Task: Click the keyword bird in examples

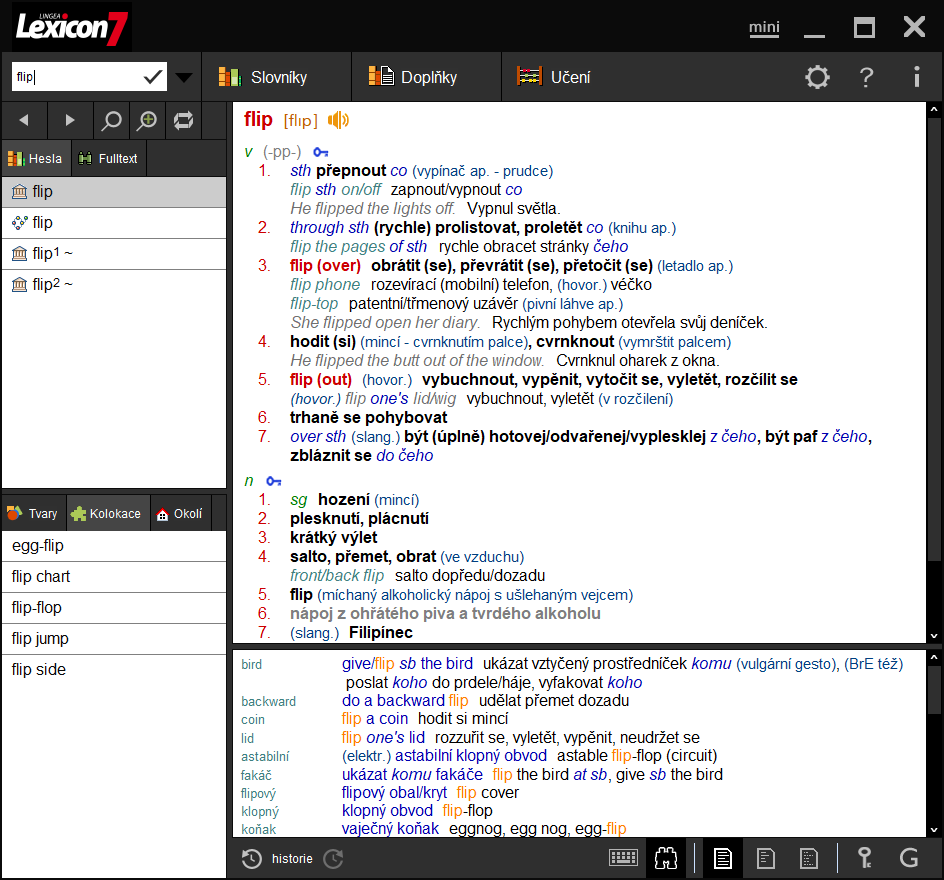Action: coord(252,665)
